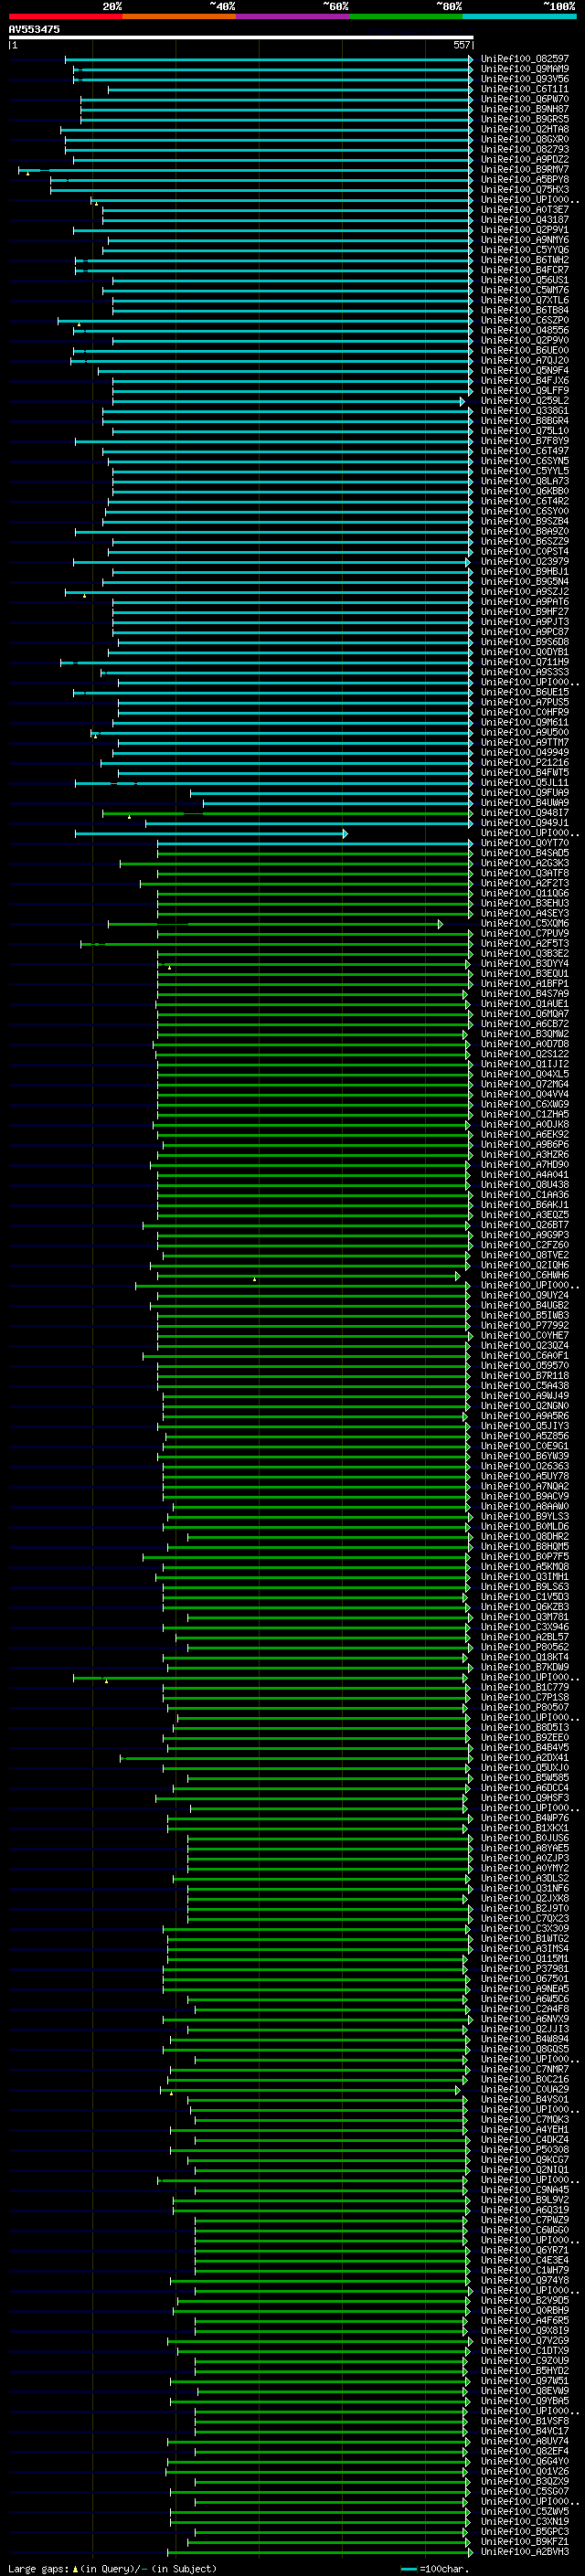Screen dimensions: 585x2576
Task: Select hit label UniRef100_C5XQM6
Action: [x=525, y=924]
